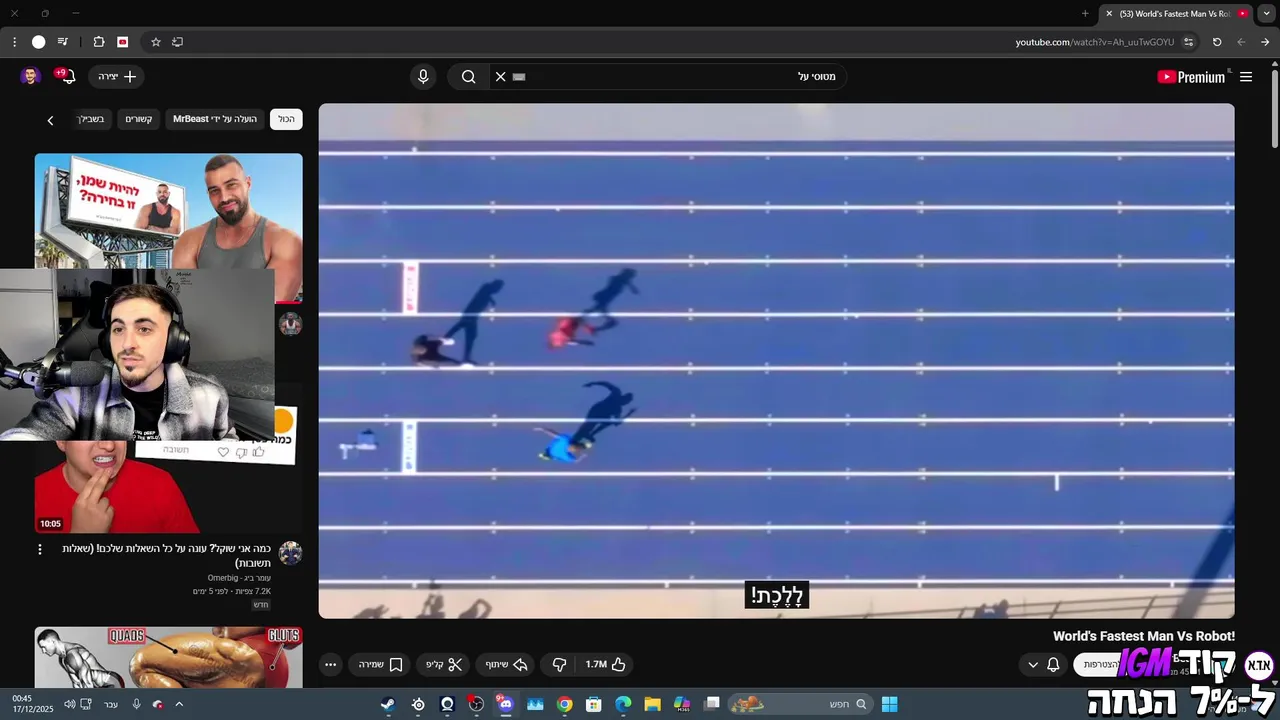Image resolution: width=1280 pixels, height=720 pixels.
Task: Open Discord from taskbar
Action: 505,704
